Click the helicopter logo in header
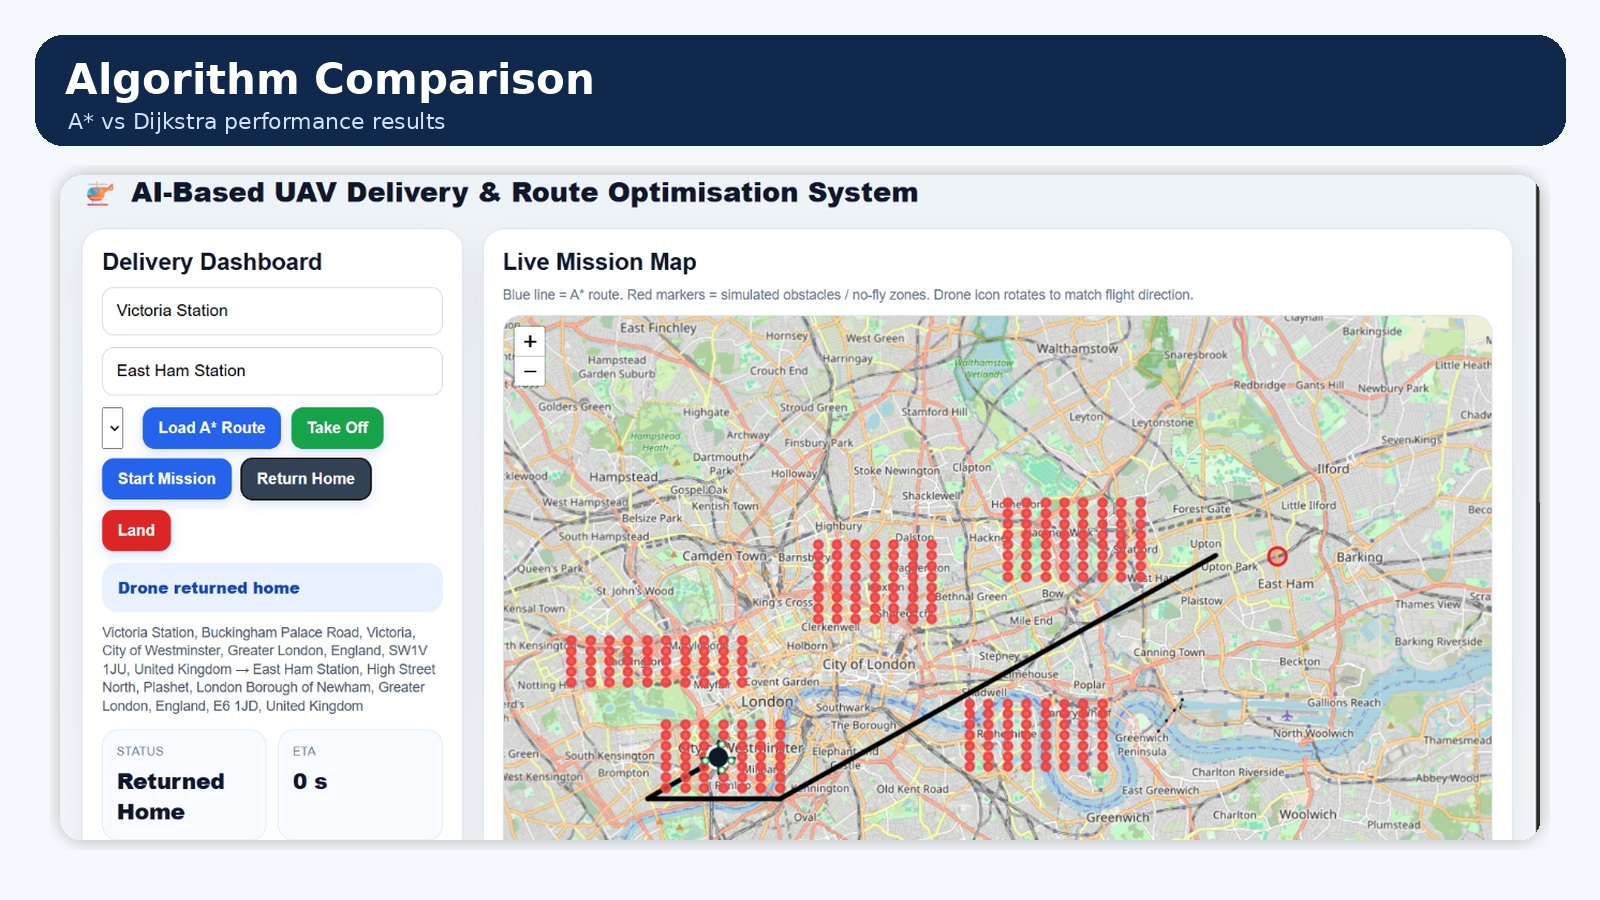Screen dimensions: 1600x900 [99, 193]
